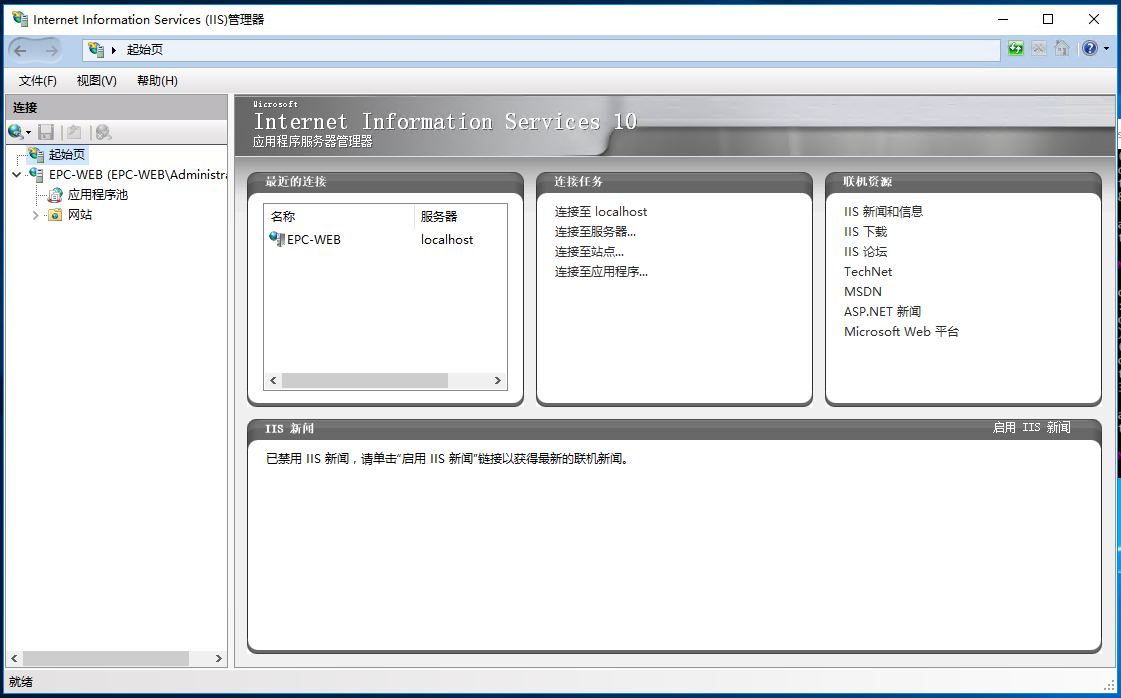This screenshot has width=1121, height=698.
Task: Click right arrow of connections pane scrollbar
Action: tap(219, 658)
